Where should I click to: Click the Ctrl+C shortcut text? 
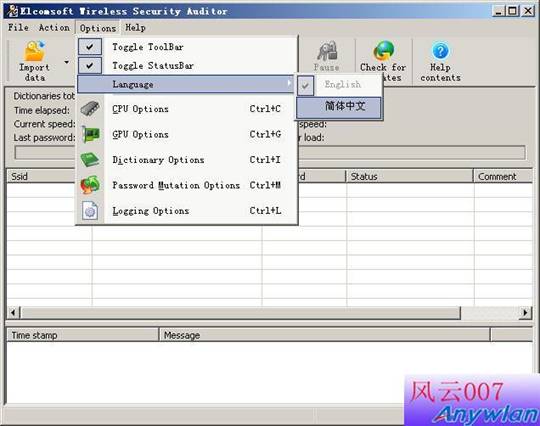265,109
